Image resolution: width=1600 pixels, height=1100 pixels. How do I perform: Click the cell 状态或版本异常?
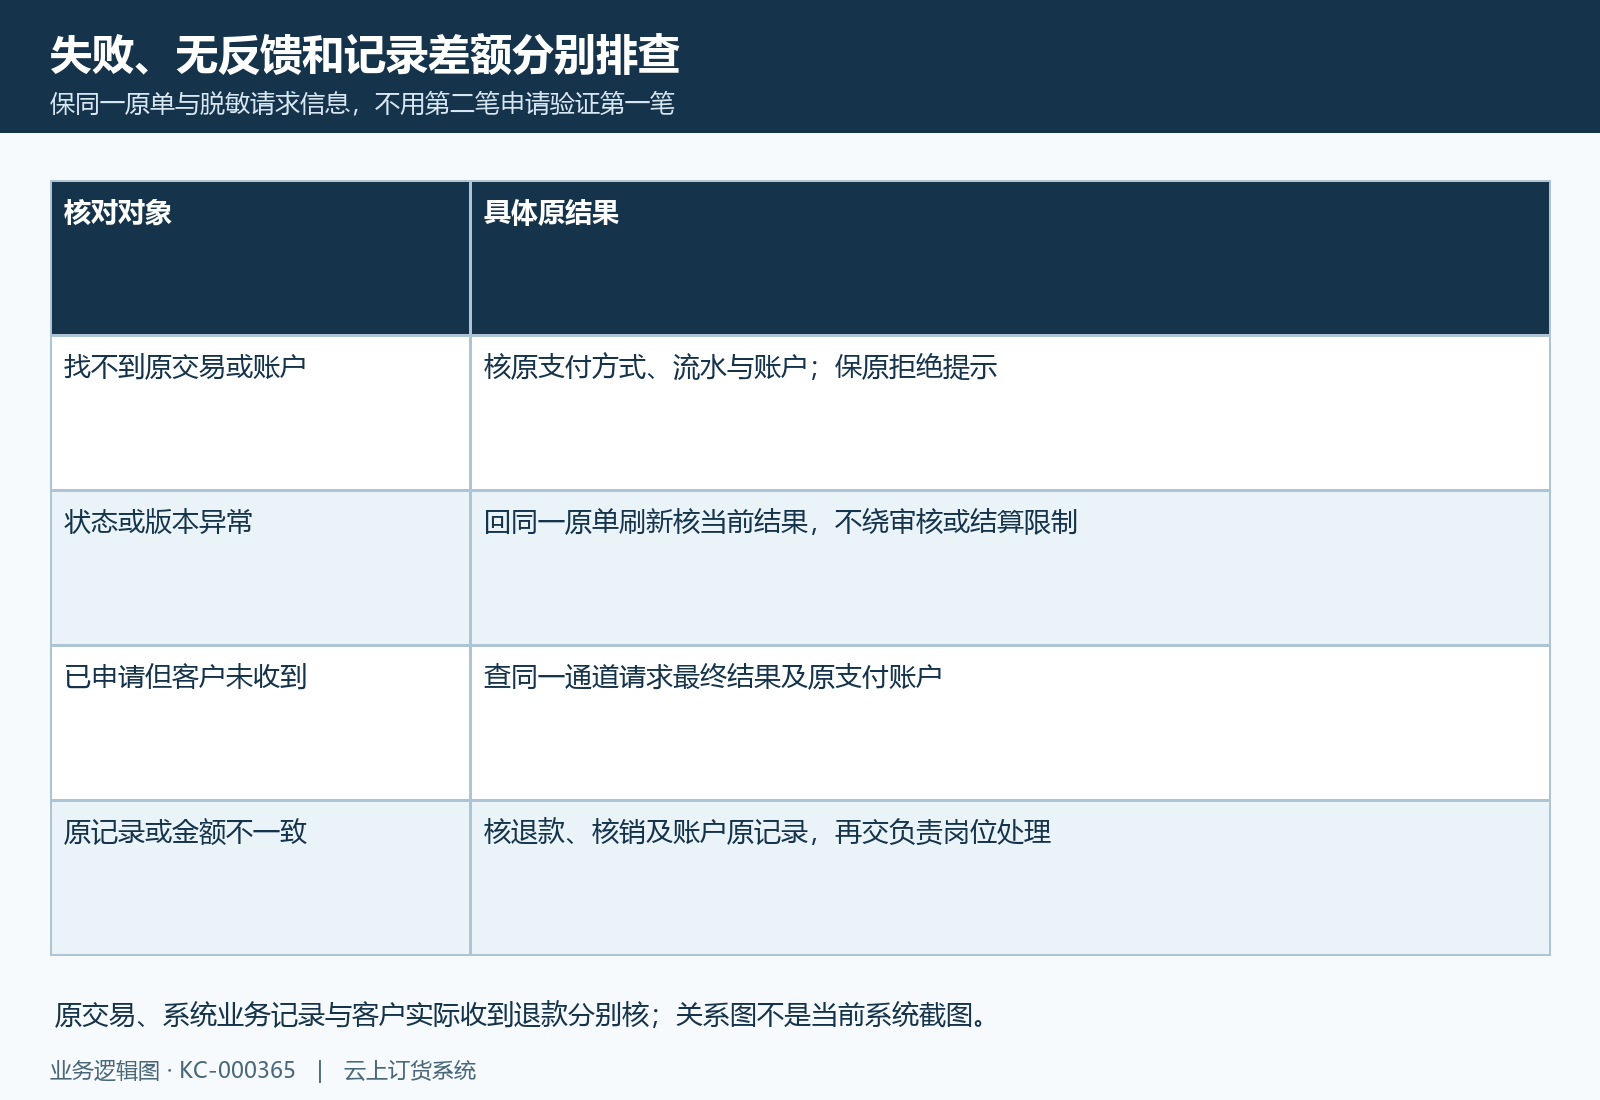click(x=260, y=568)
